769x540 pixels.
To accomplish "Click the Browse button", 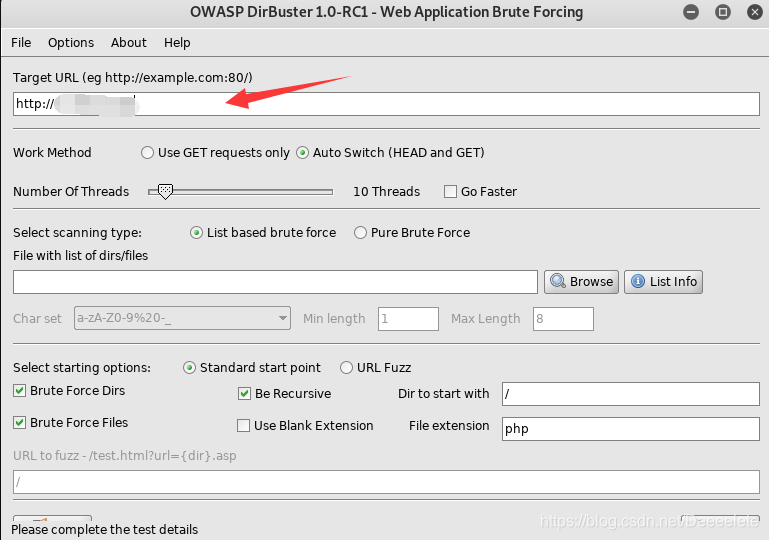I will coord(581,282).
